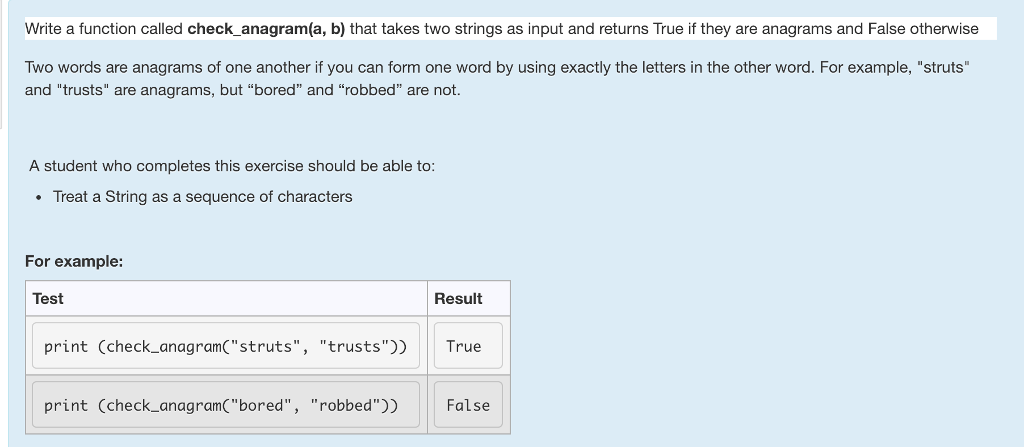Viewport: 1024px width, 447px height.
Task: Click the highlighted sentence starting 'Write a function'
Action: [x=502, y=29]
